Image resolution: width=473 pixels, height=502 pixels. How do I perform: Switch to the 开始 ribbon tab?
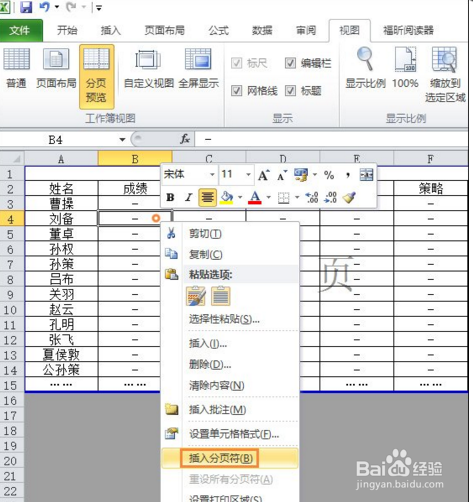(x=67, y=31)
